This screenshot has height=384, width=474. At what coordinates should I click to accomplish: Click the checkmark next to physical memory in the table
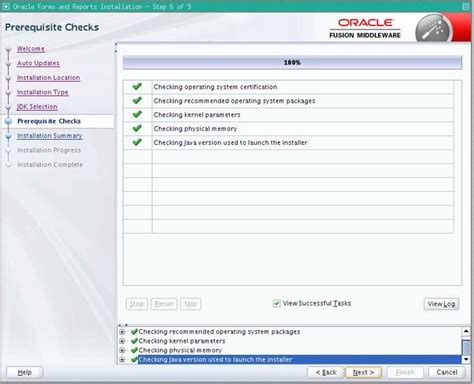coord(137,128)
